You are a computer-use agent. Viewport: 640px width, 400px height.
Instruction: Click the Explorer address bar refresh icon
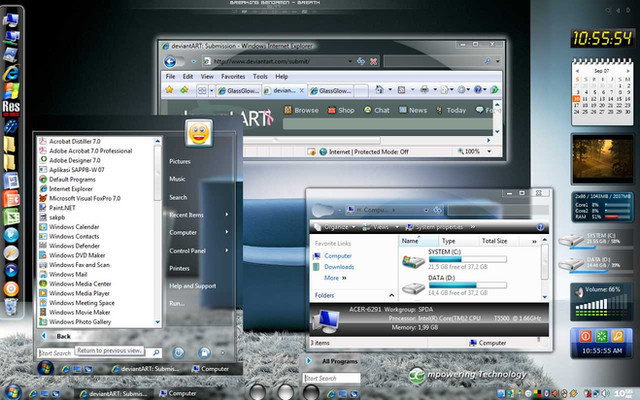(x=437, y=210)
